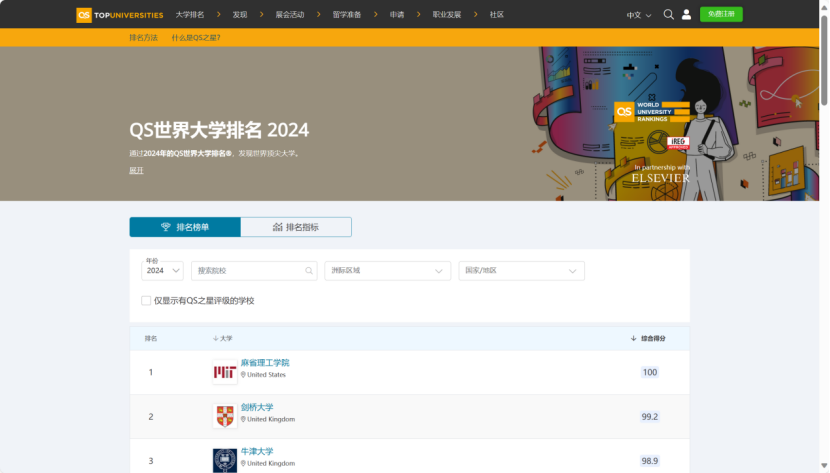
Task: Focus the 搜索院校 search input
Action: [254, 271]
